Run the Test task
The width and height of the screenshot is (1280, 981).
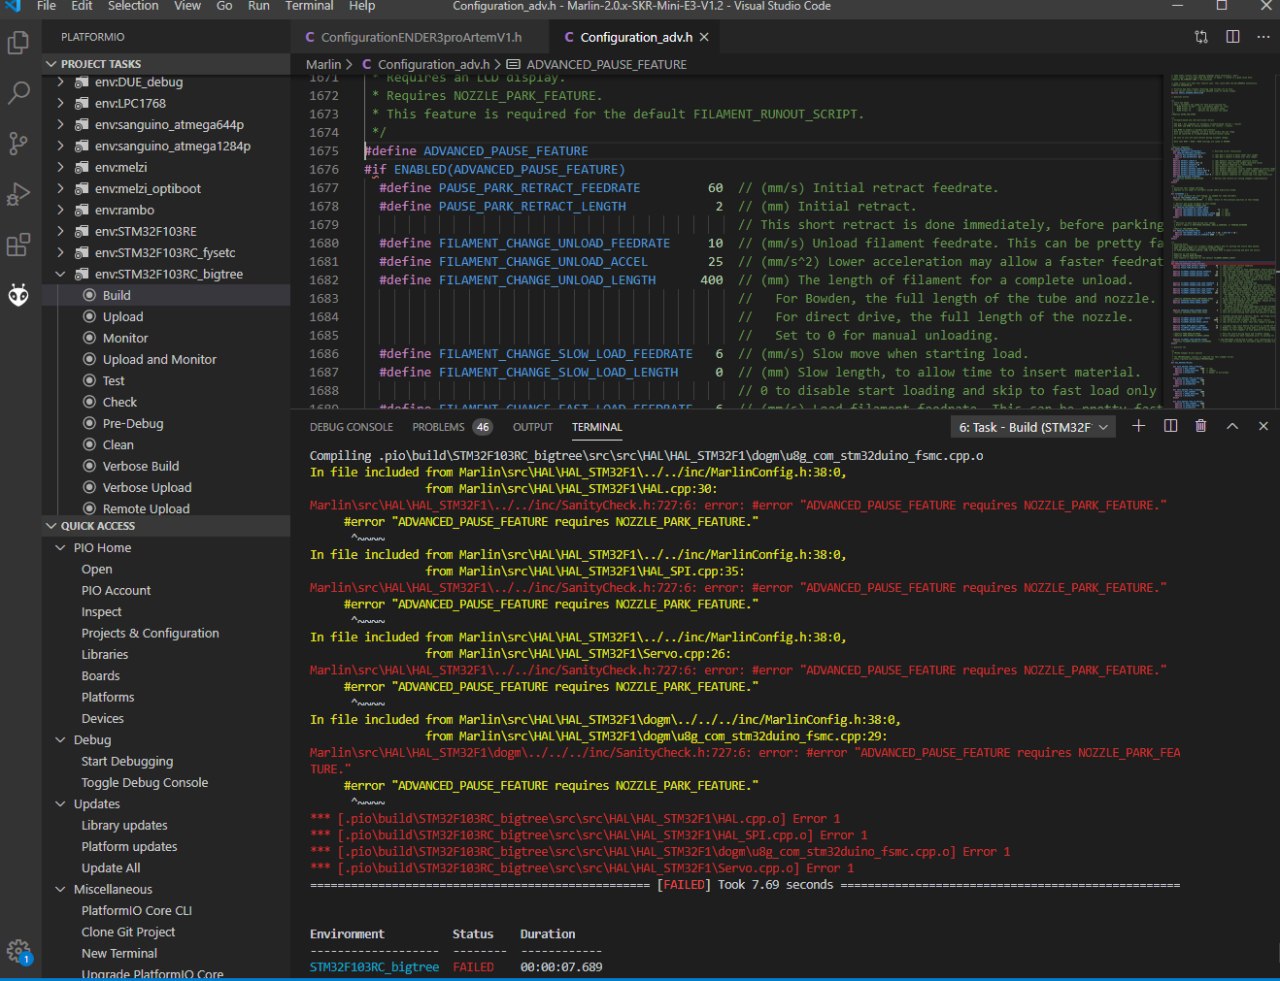point(113,380)
